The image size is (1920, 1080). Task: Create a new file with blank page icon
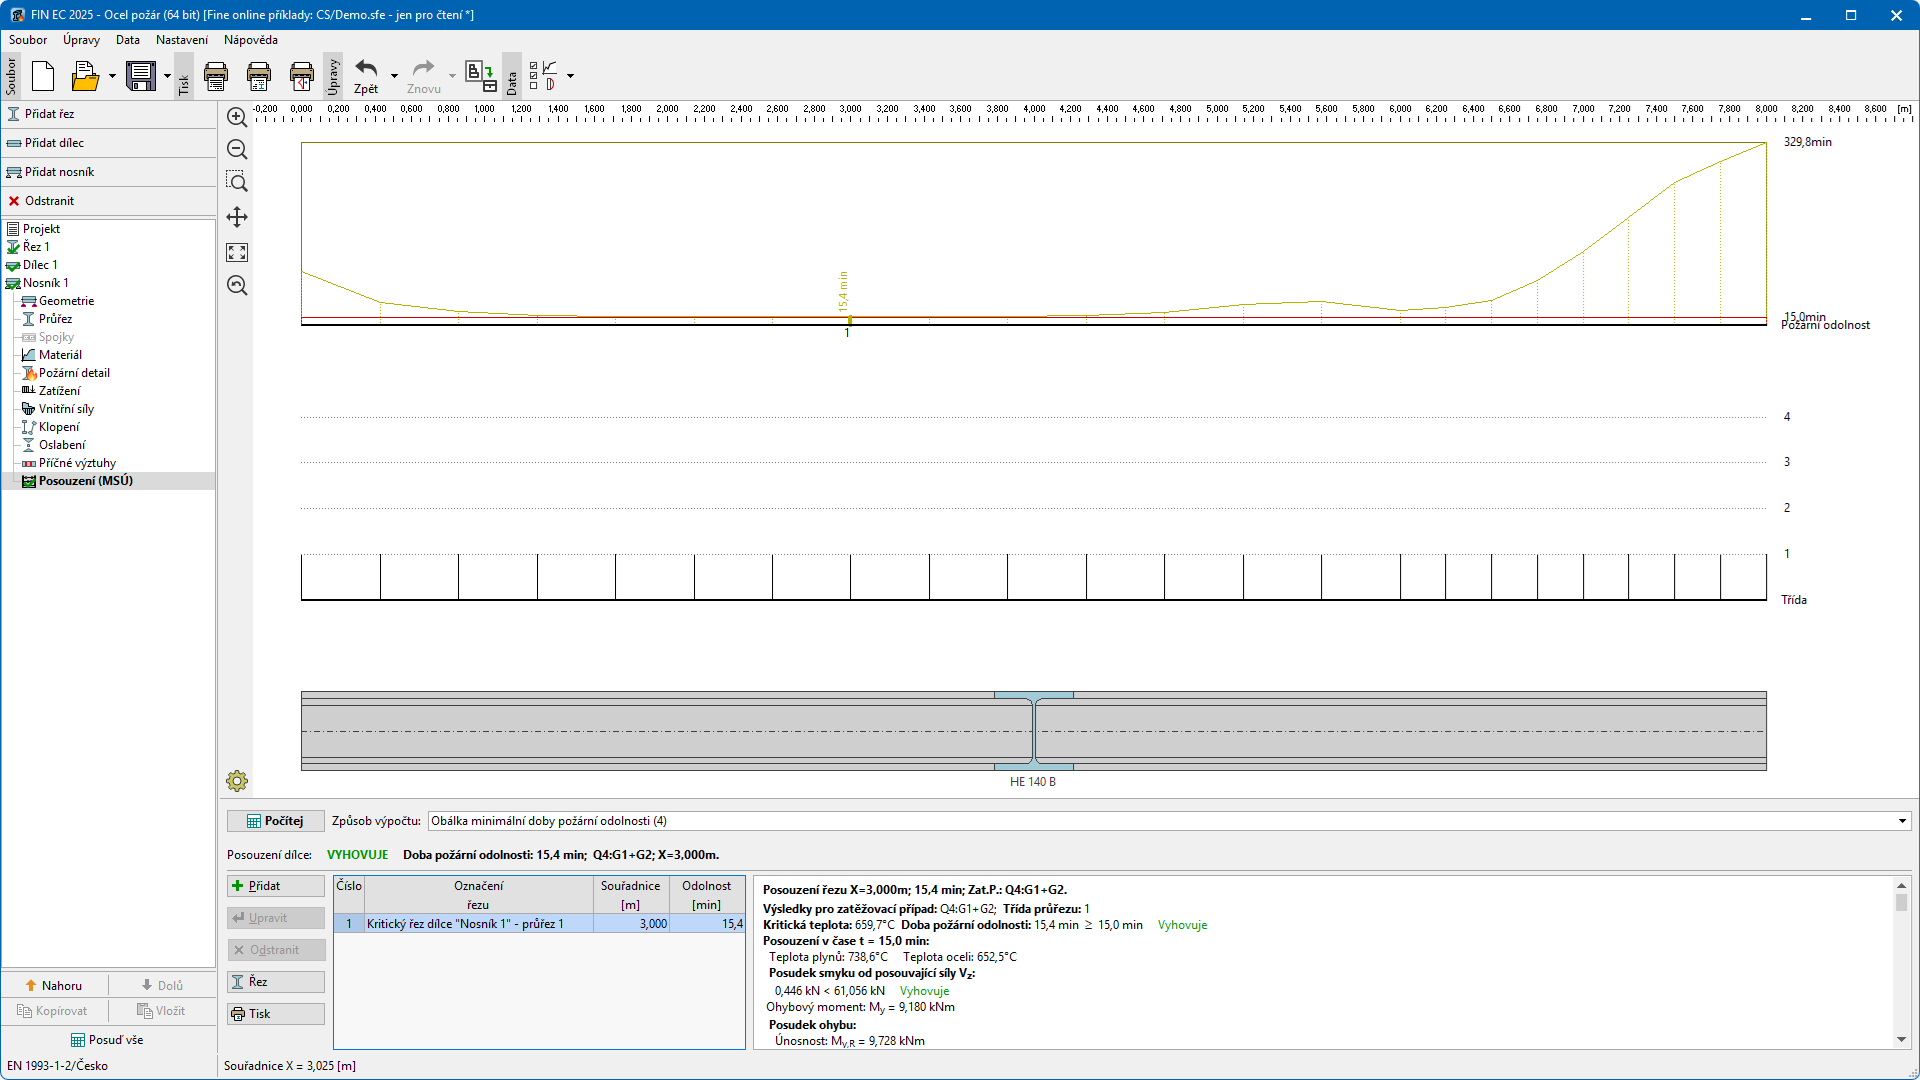point(43,76)
